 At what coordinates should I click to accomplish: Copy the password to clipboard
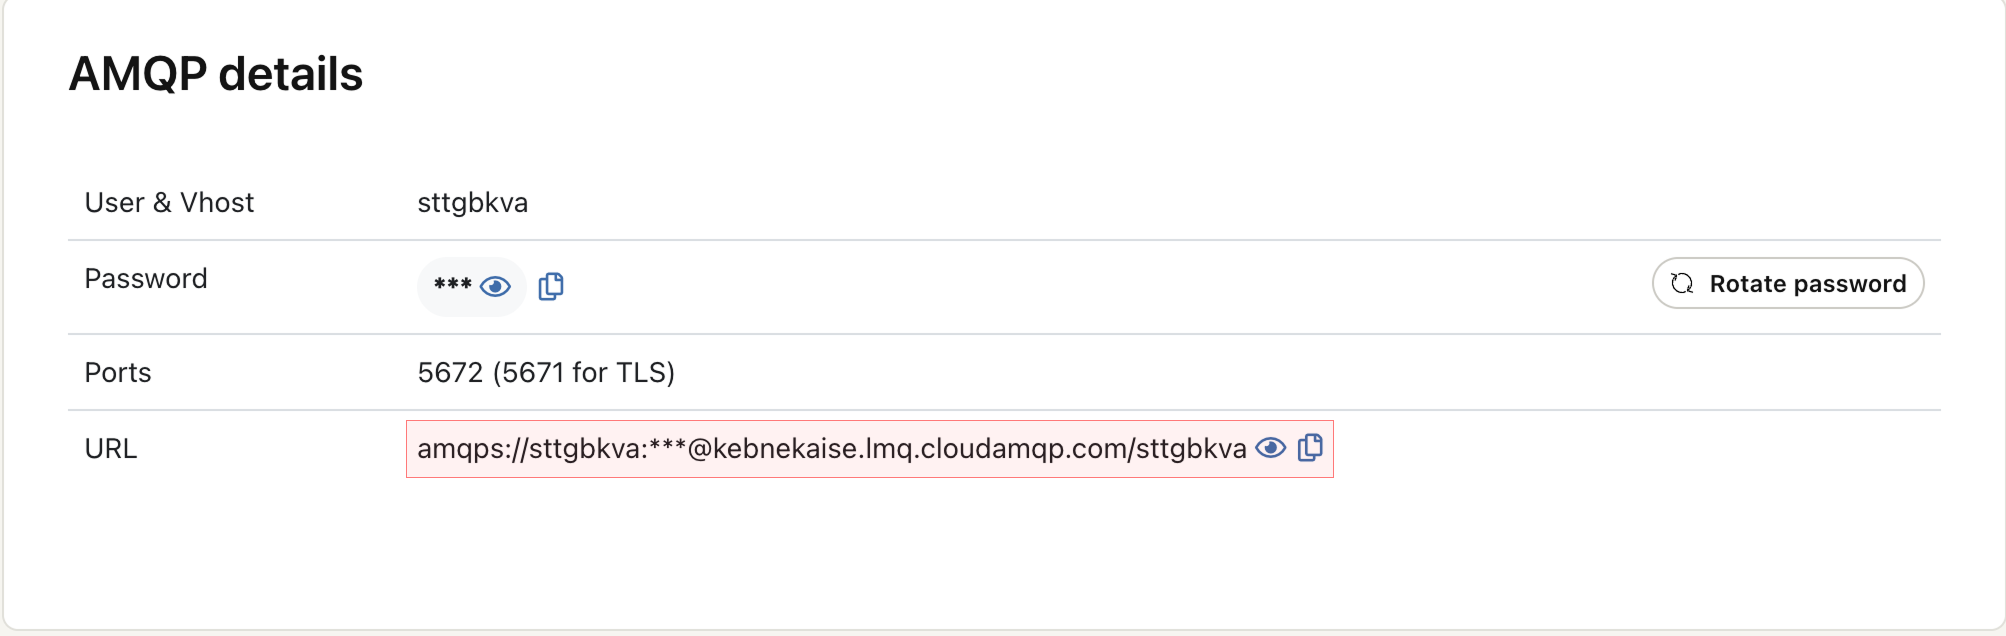pyautogui.click(x=551, y=287)
